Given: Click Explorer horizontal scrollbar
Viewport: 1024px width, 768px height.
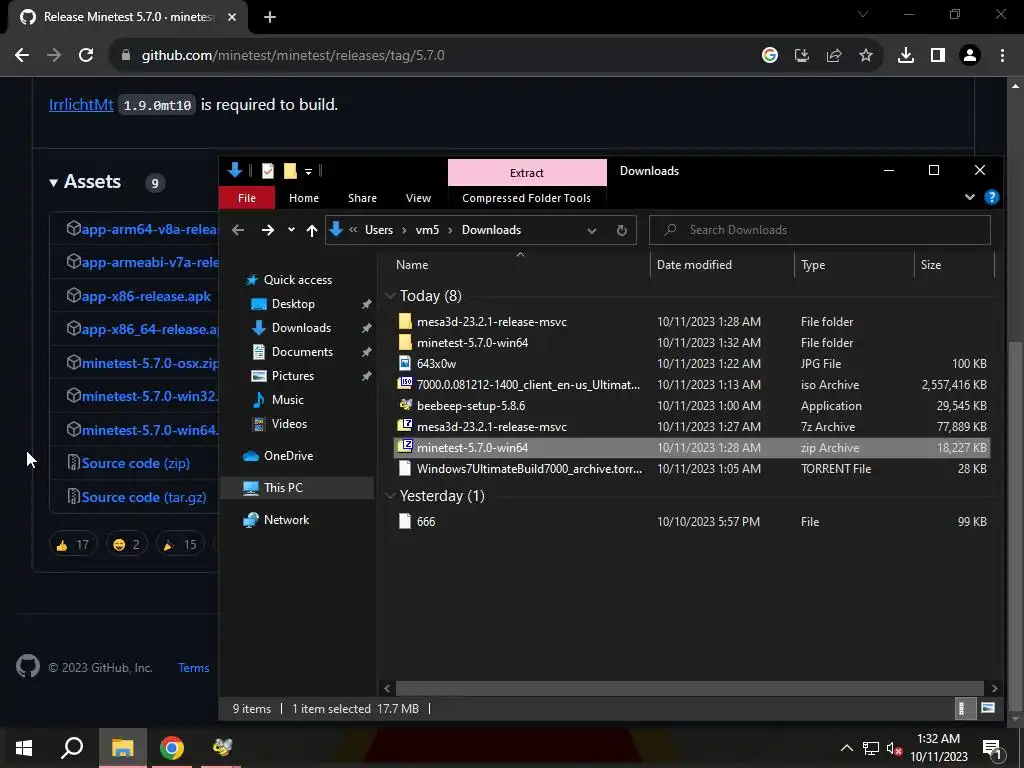Looking at the screenshot, I should pos(690,688).
